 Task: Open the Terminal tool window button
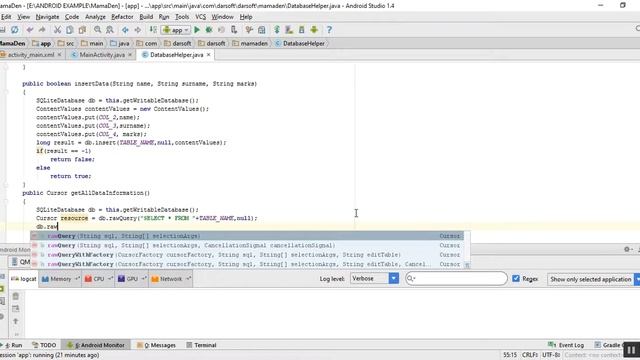click(x=201, y=345)
